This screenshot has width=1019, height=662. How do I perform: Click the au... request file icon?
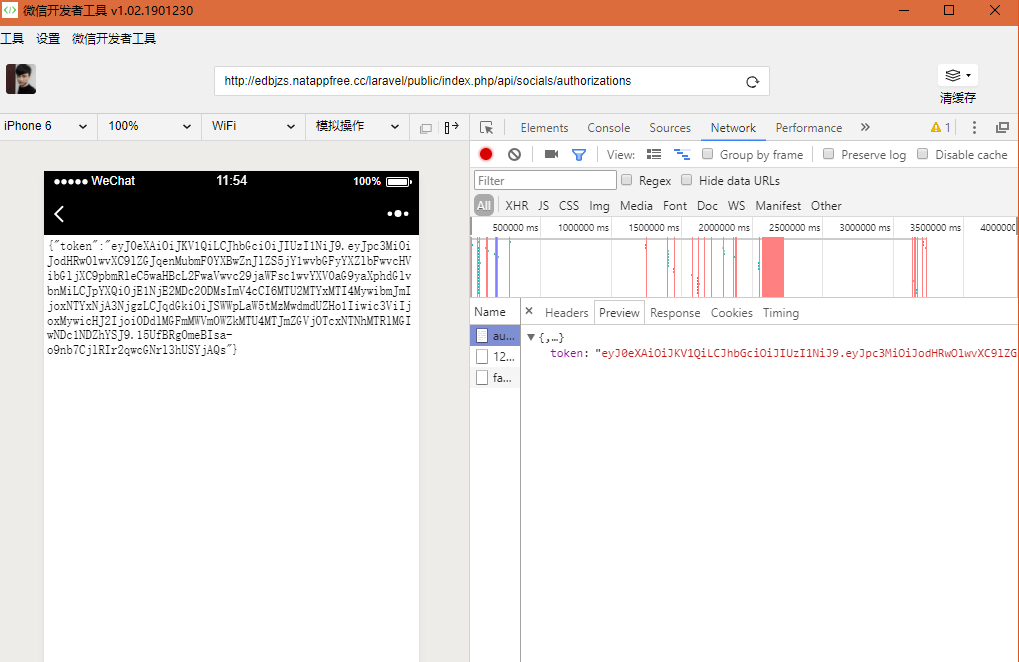pyautogui.click(x=482, y=336)
